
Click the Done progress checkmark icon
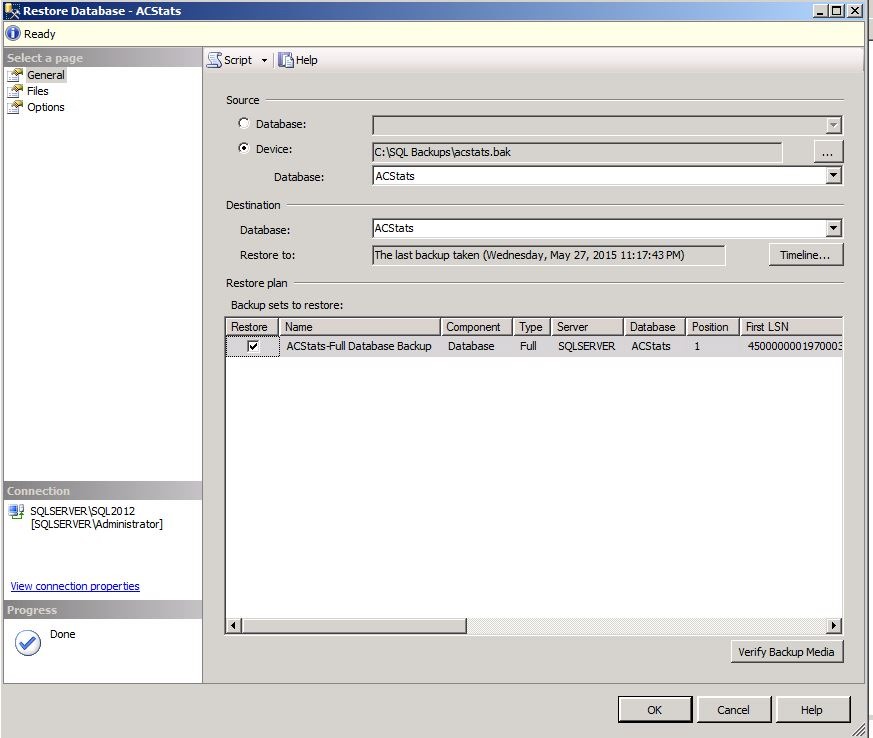pos(28,643)
